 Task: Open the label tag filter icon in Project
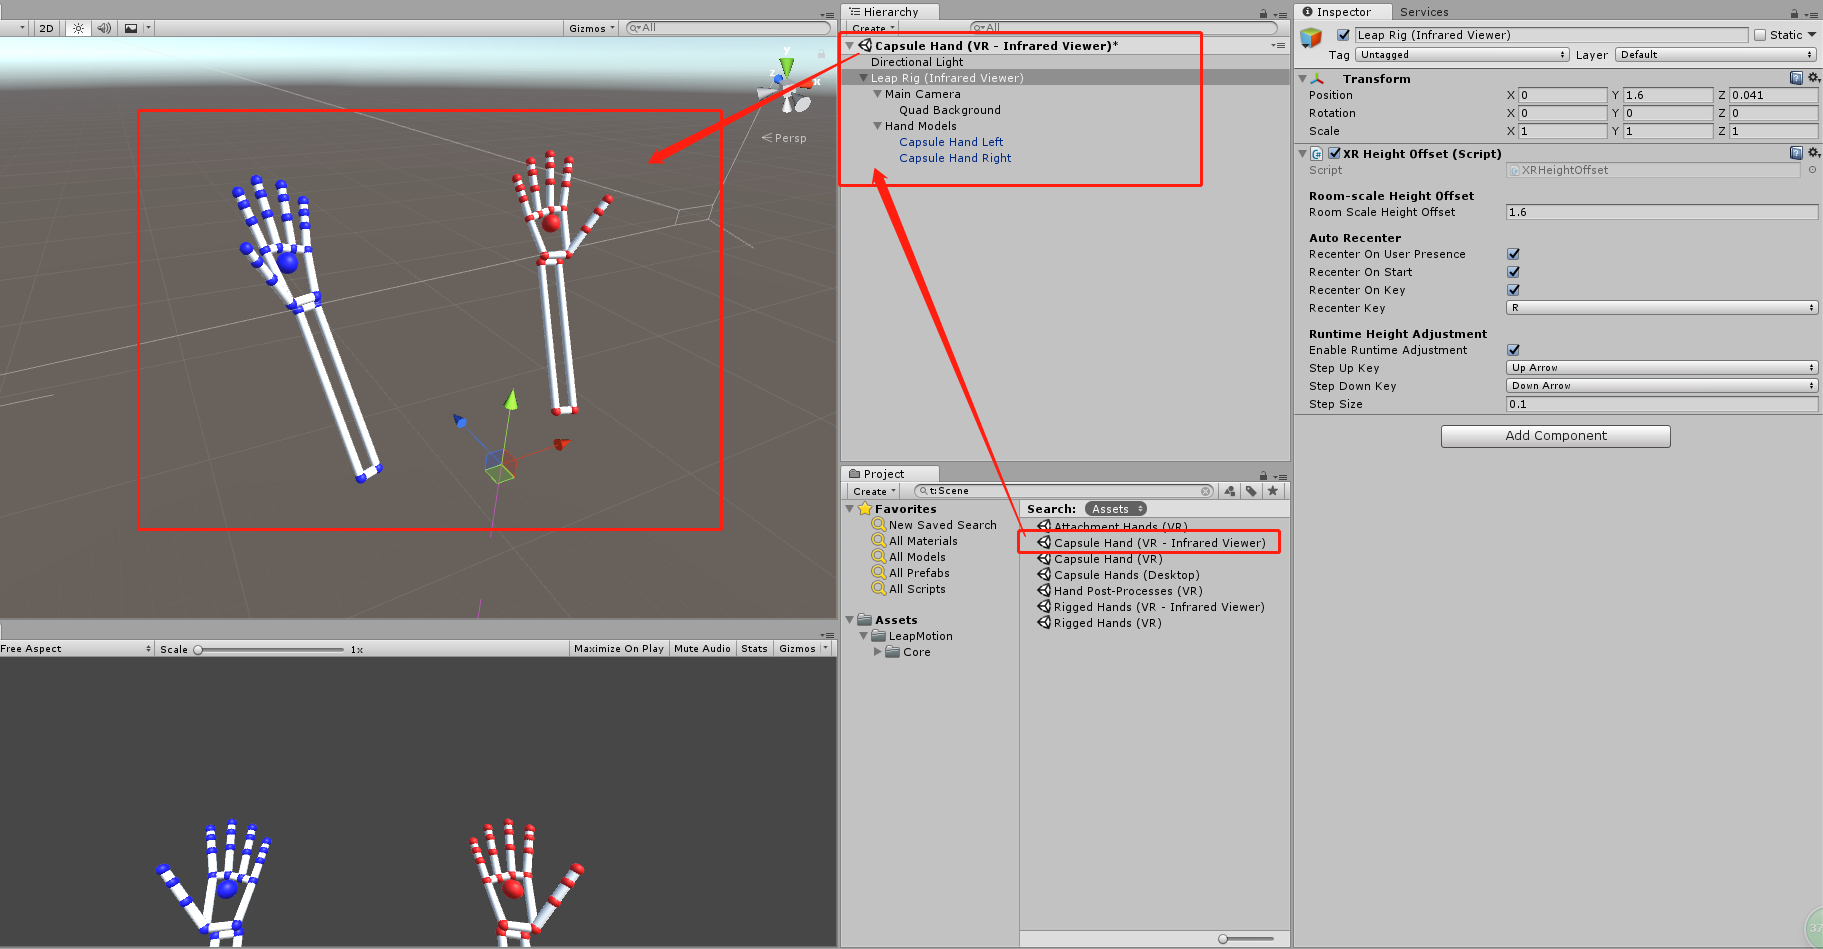point(1250,490)
